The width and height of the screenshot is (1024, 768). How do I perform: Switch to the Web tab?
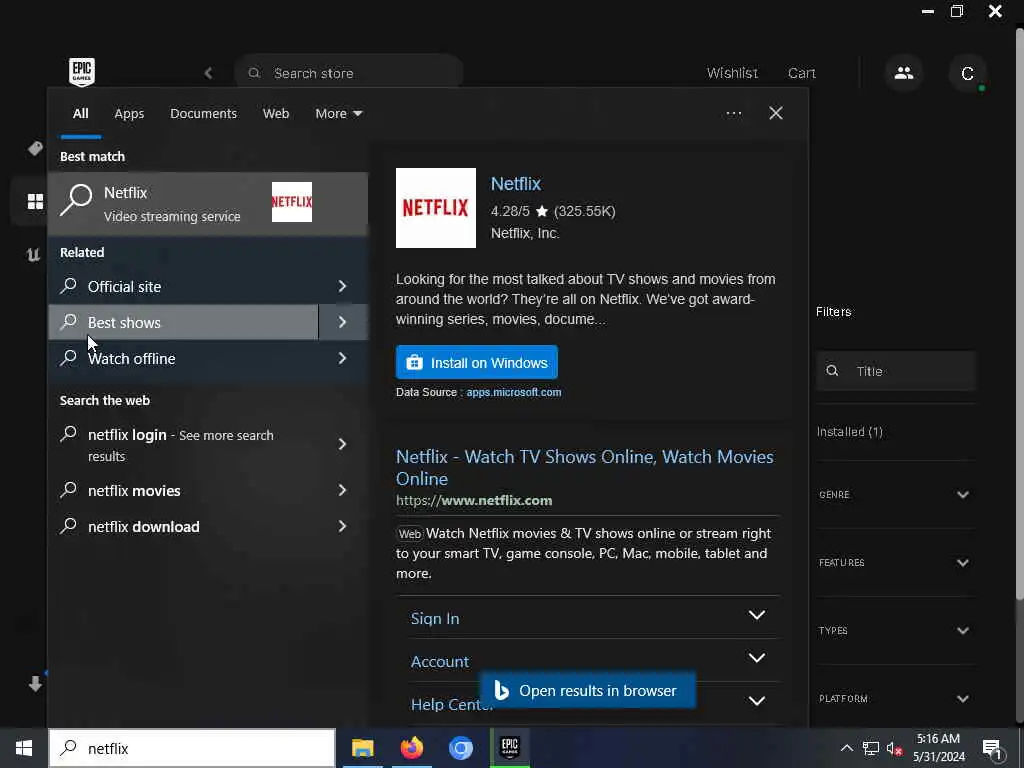[276, 113]
